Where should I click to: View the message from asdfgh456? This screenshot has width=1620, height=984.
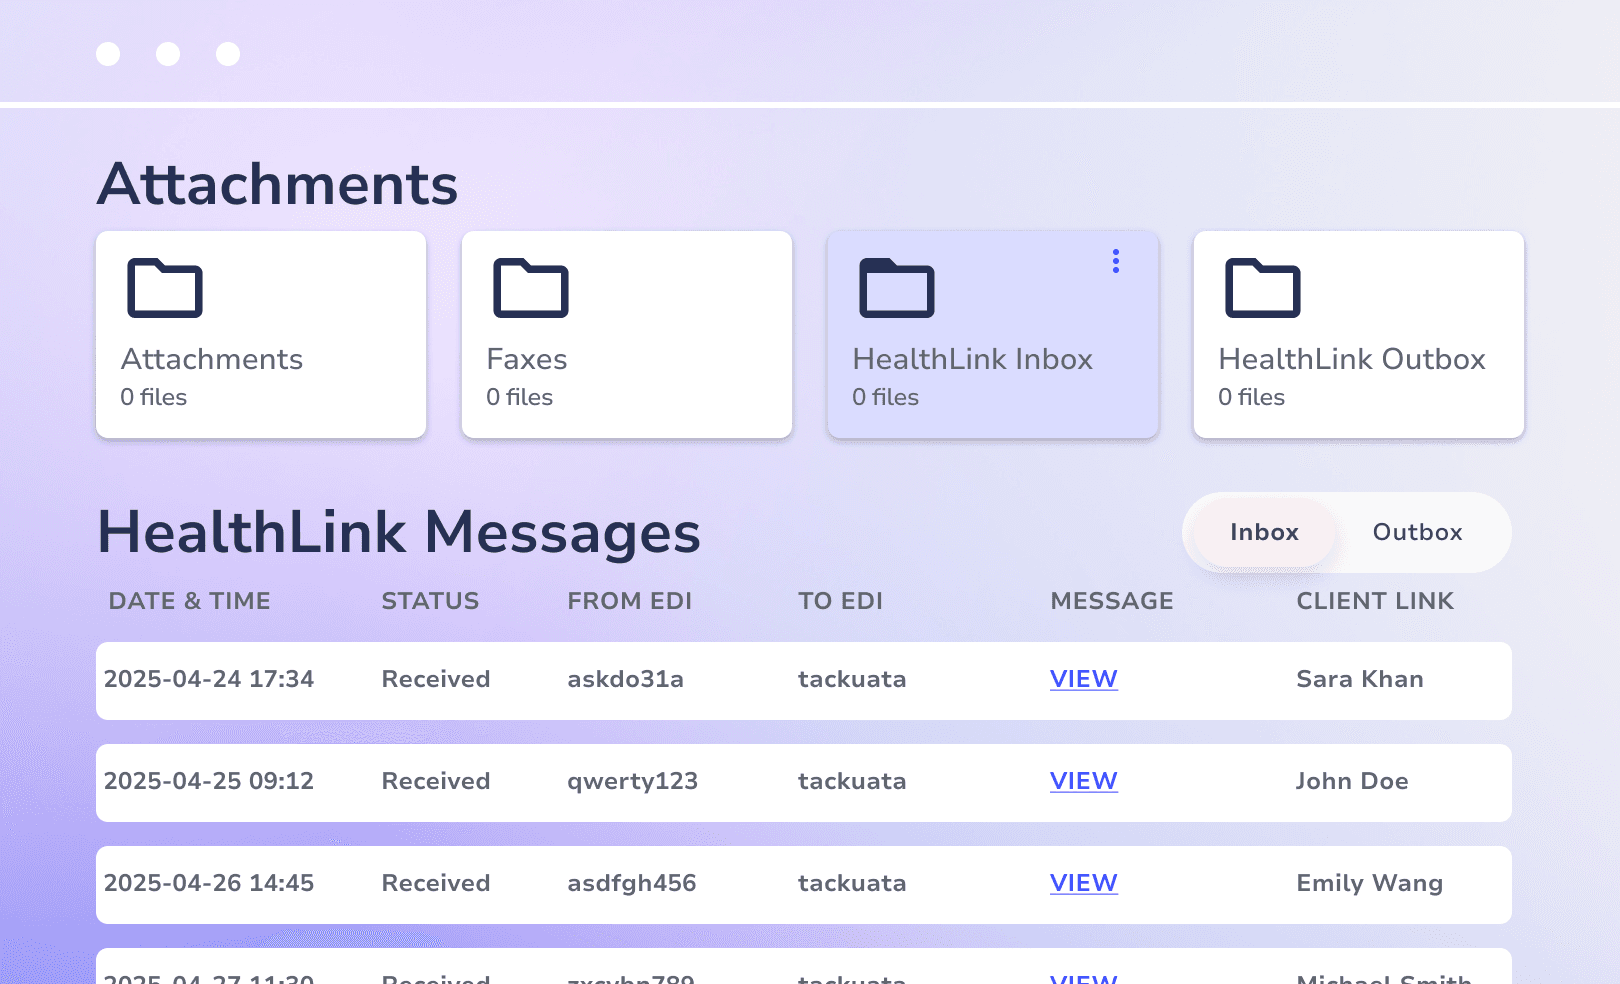coord(1083,883)
